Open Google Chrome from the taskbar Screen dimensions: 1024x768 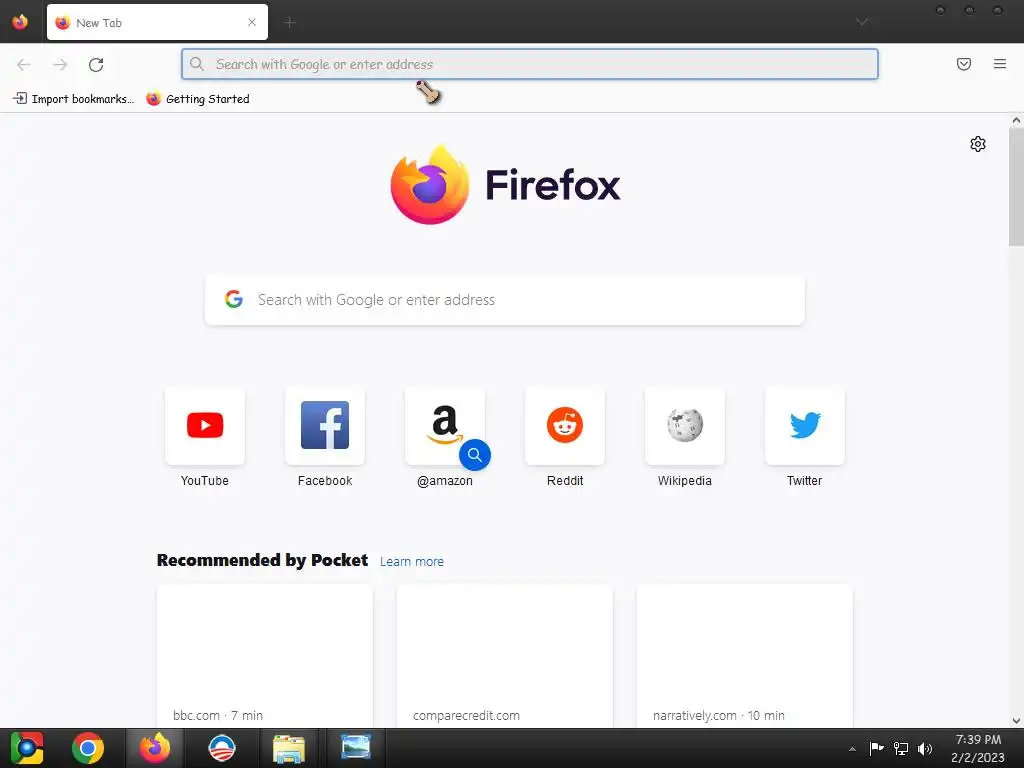coord(88,748)
